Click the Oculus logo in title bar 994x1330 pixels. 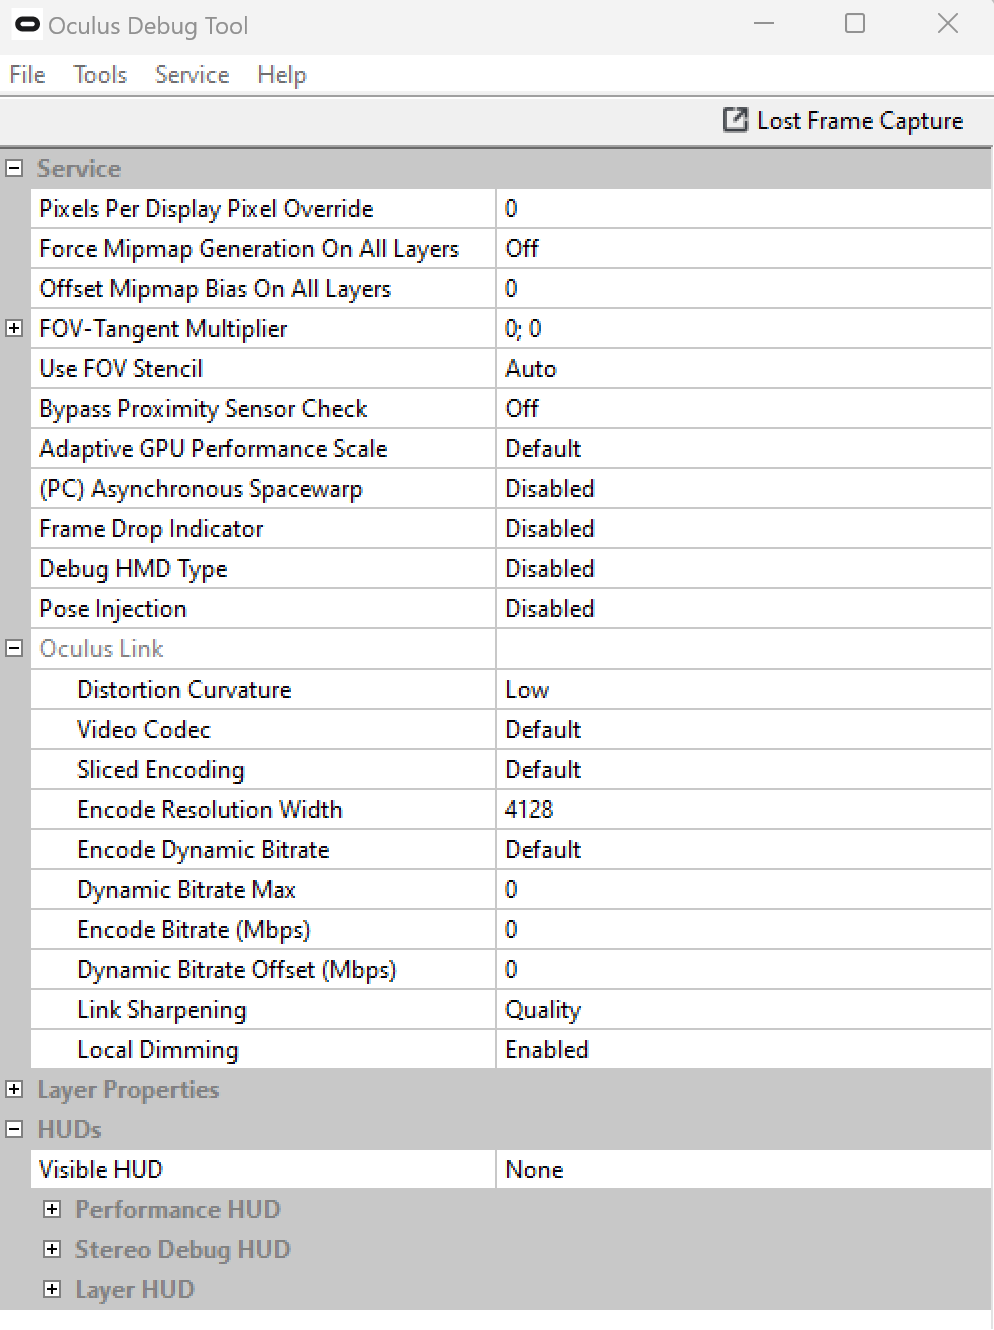pyautogui.click(x=27, y=25)
